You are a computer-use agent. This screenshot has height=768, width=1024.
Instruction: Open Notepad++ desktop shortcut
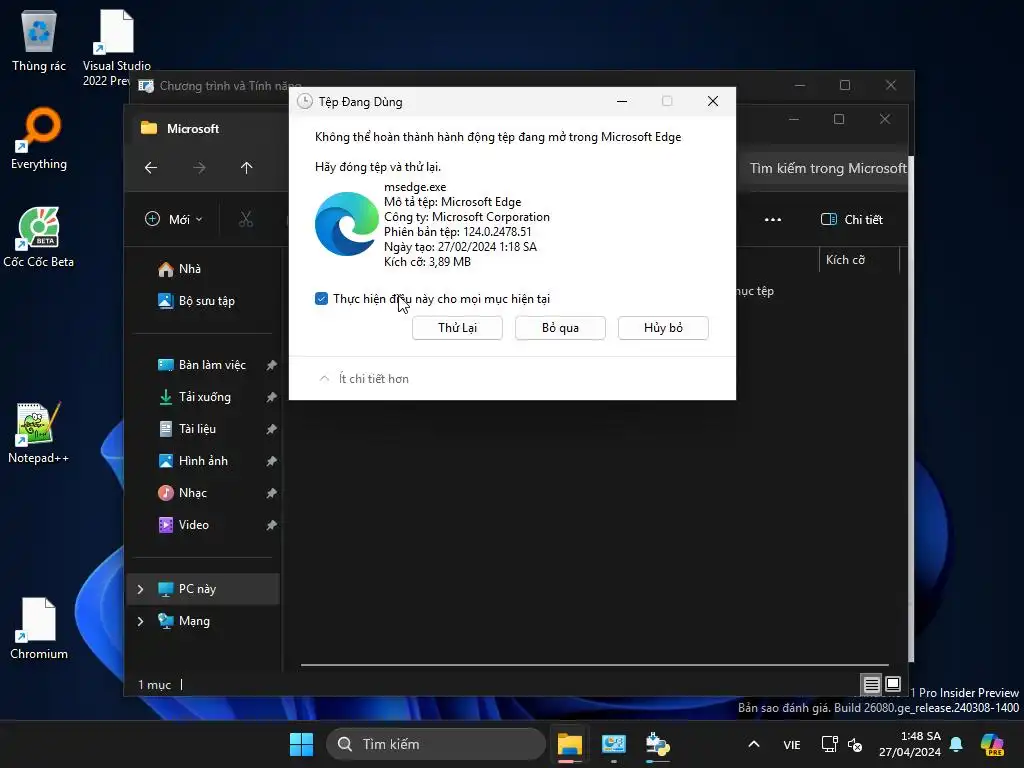click(x=39, y=432)
